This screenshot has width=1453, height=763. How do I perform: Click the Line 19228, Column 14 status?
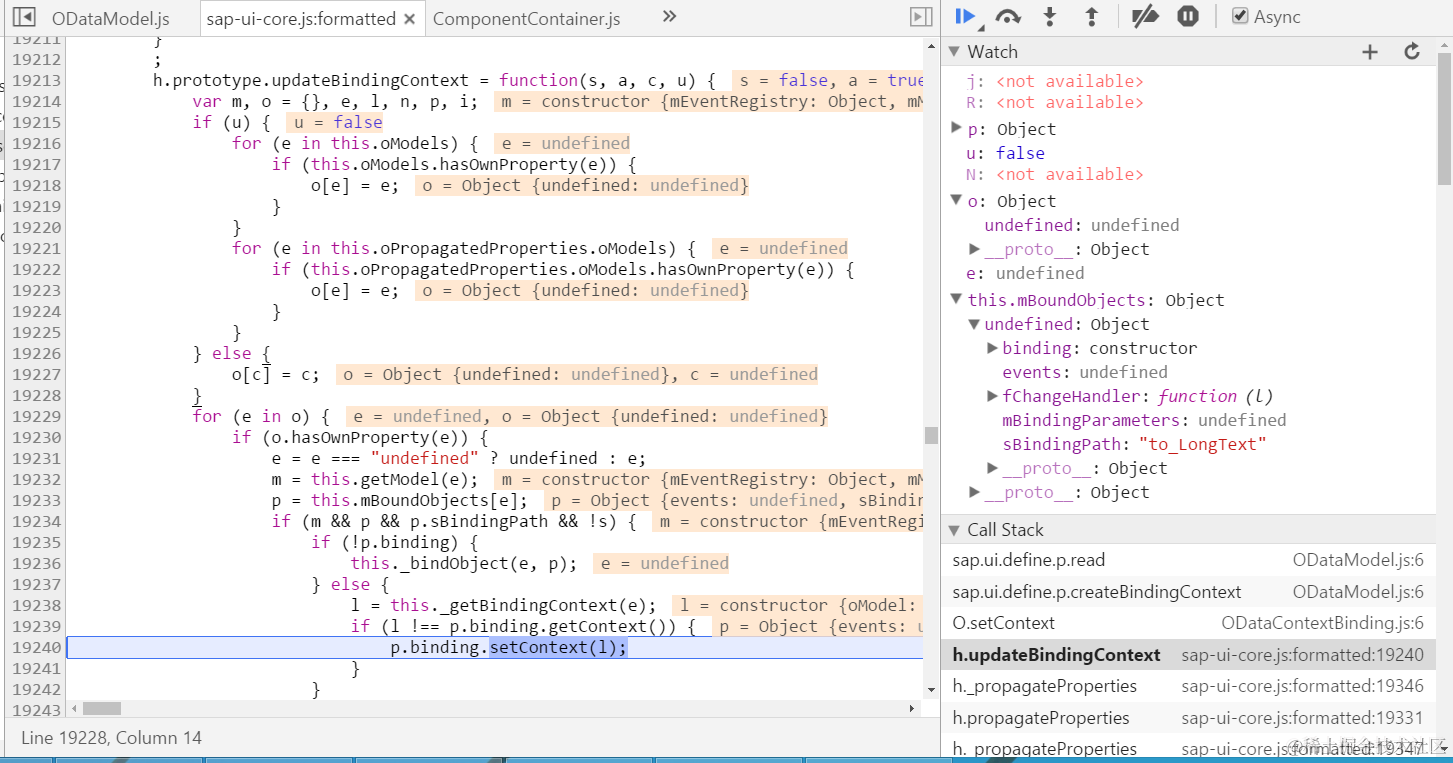tap(111, 738)
